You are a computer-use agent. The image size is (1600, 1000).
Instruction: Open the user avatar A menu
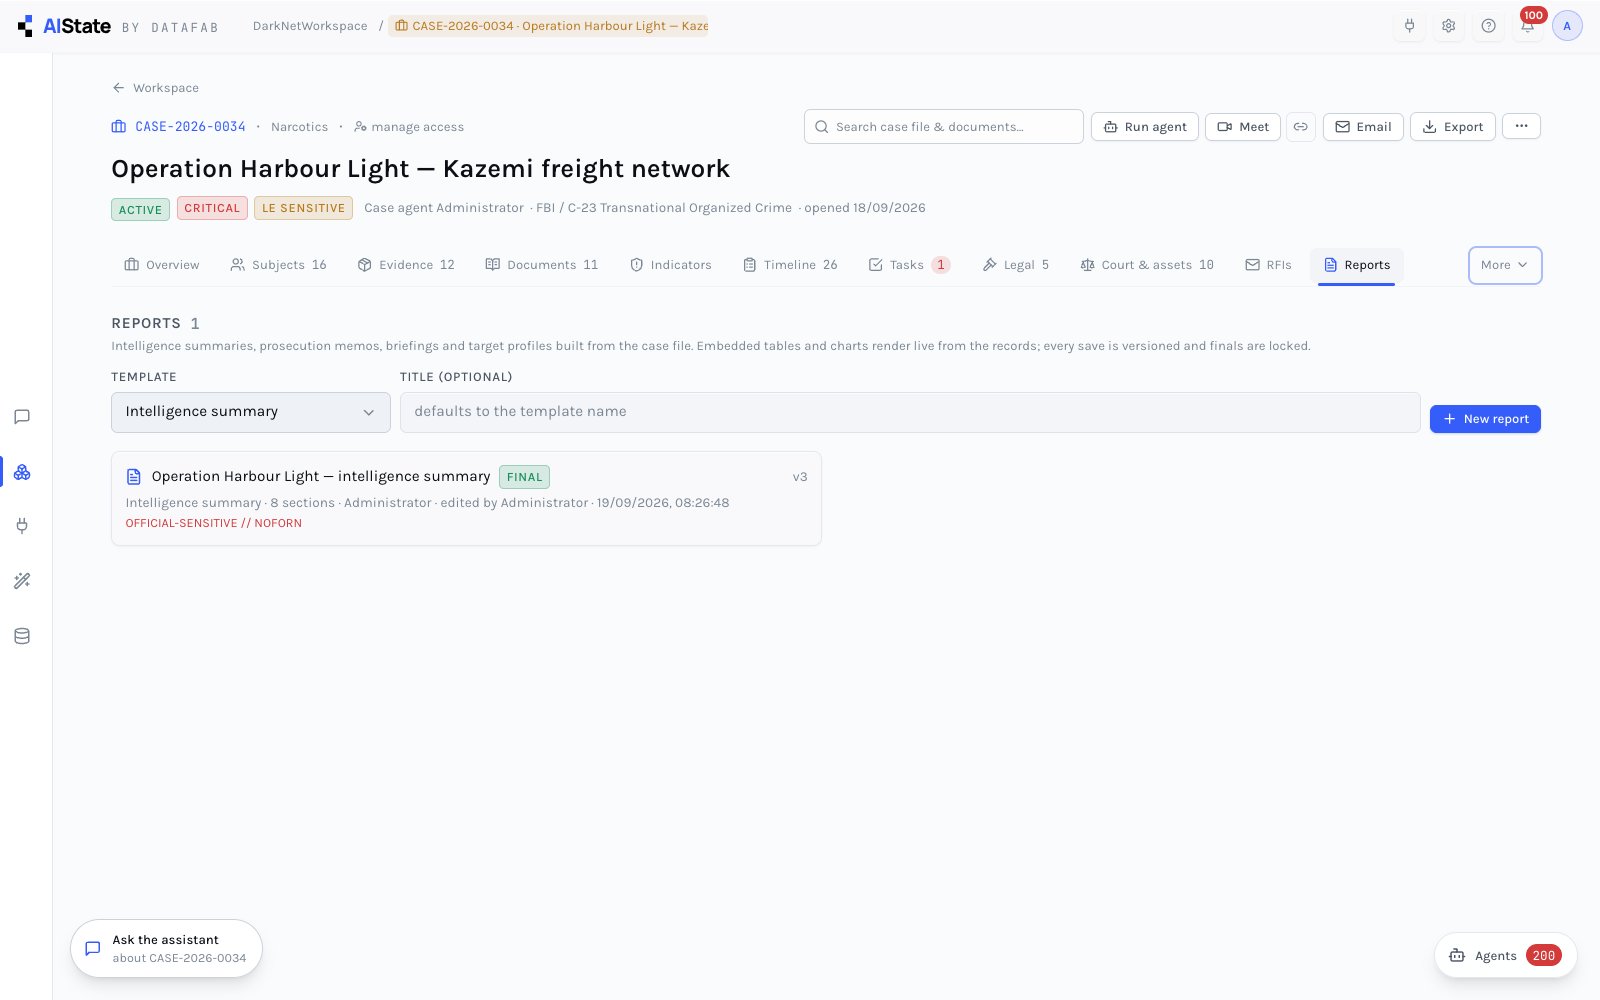point(1567,26)
